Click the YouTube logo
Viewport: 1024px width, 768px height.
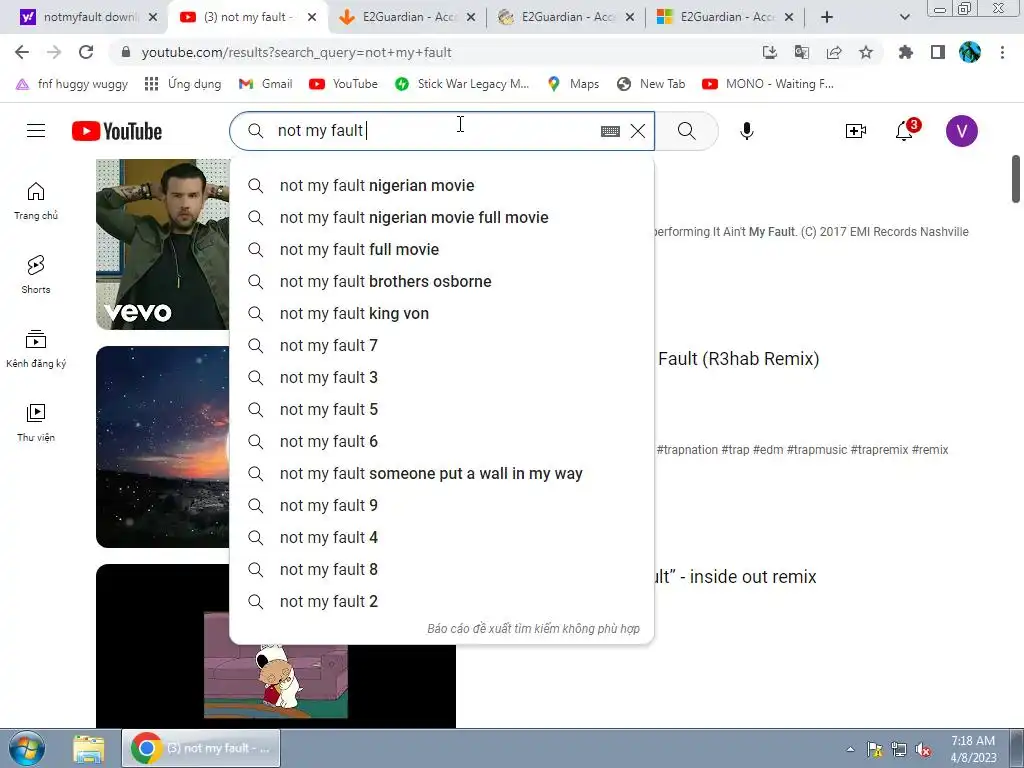point(117,131)
